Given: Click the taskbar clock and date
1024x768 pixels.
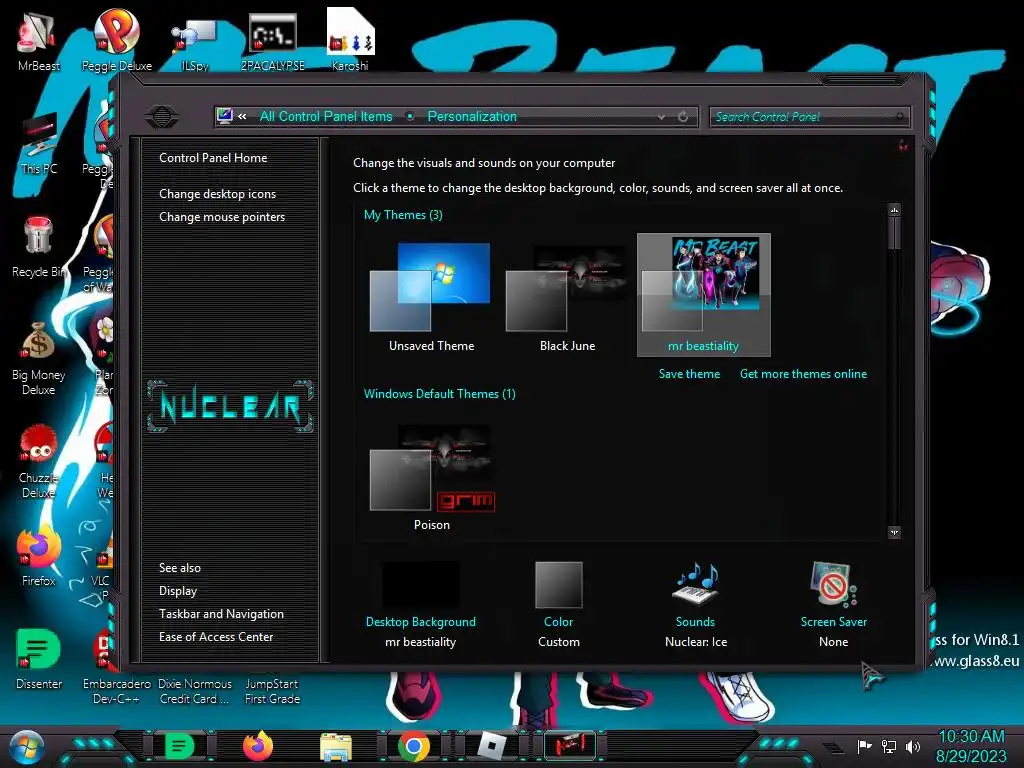Looking at the screenshot, I should (x=972, y=746).
